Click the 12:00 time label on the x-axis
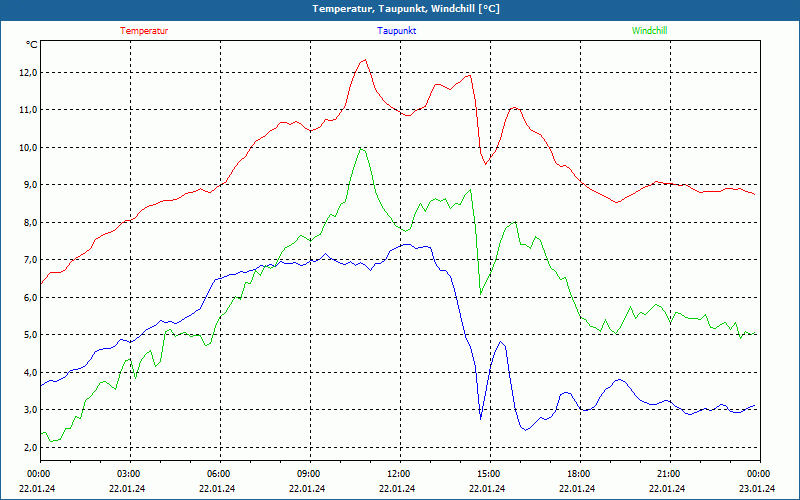Screen dimensions: 800x500 click(x=399, y=474)
